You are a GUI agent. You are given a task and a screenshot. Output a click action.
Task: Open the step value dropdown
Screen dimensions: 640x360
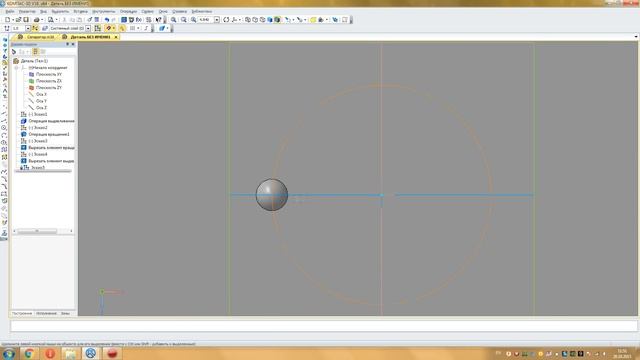pyautogui.click(x=28, y=28)
